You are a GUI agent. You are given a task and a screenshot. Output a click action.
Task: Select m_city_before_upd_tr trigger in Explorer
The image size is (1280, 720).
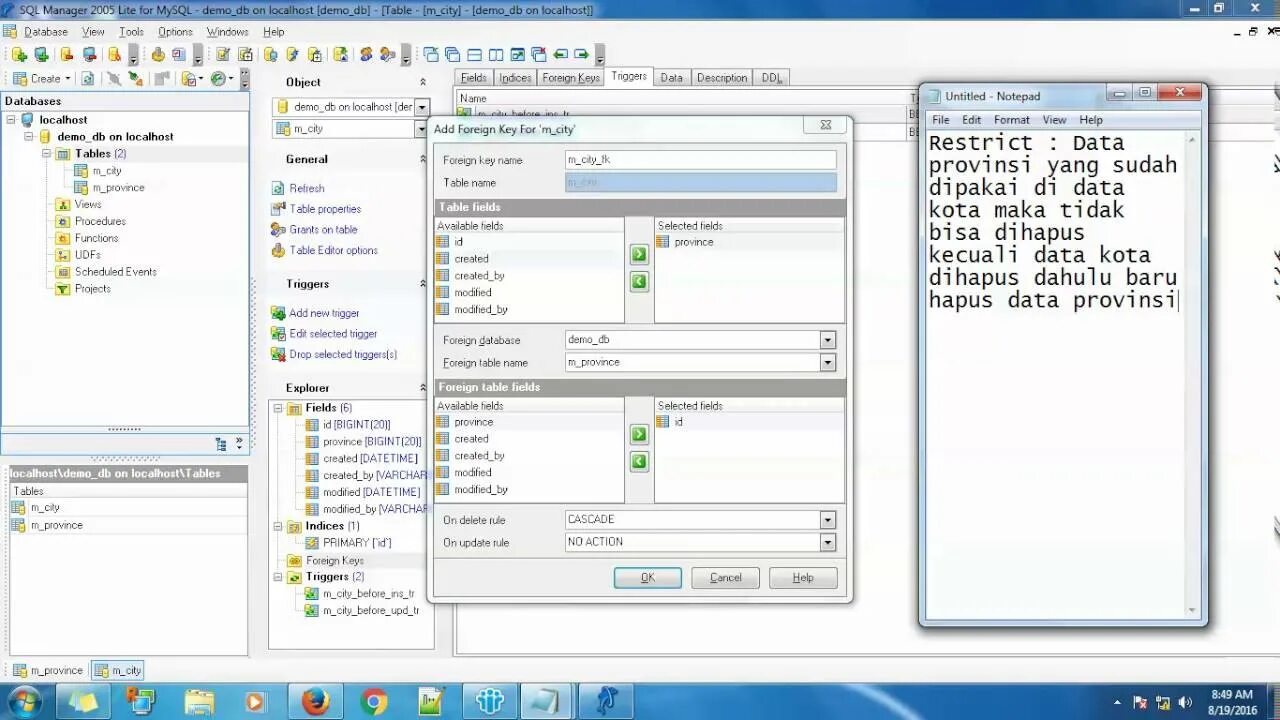click(370, 611)
